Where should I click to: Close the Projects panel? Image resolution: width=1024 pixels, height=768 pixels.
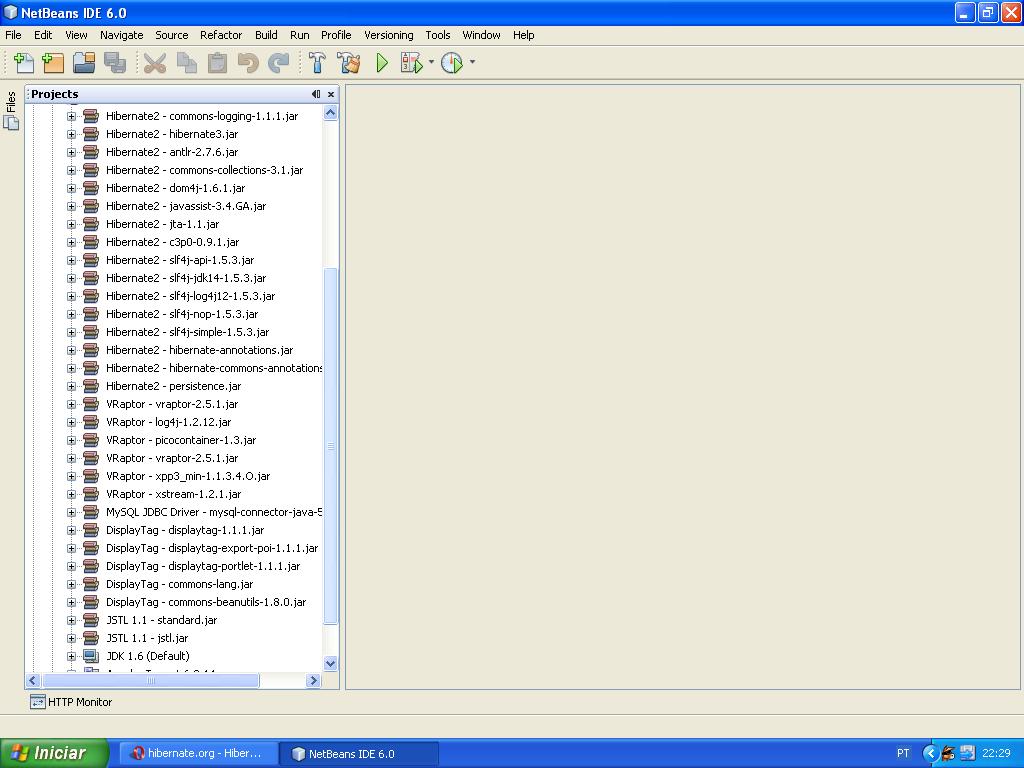(331, 94)
